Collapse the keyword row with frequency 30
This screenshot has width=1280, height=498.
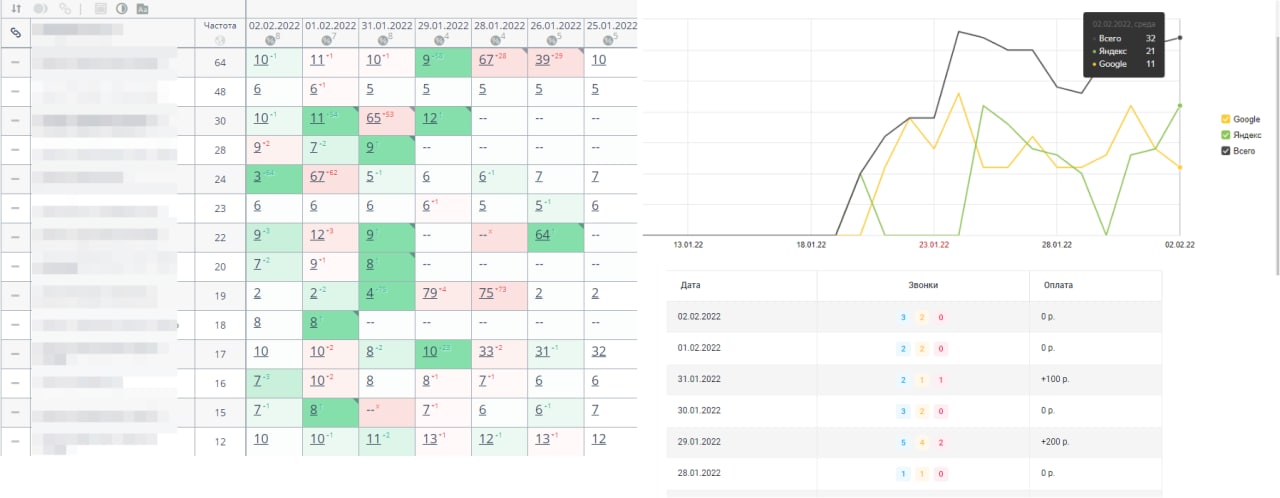tap(15, 120)
